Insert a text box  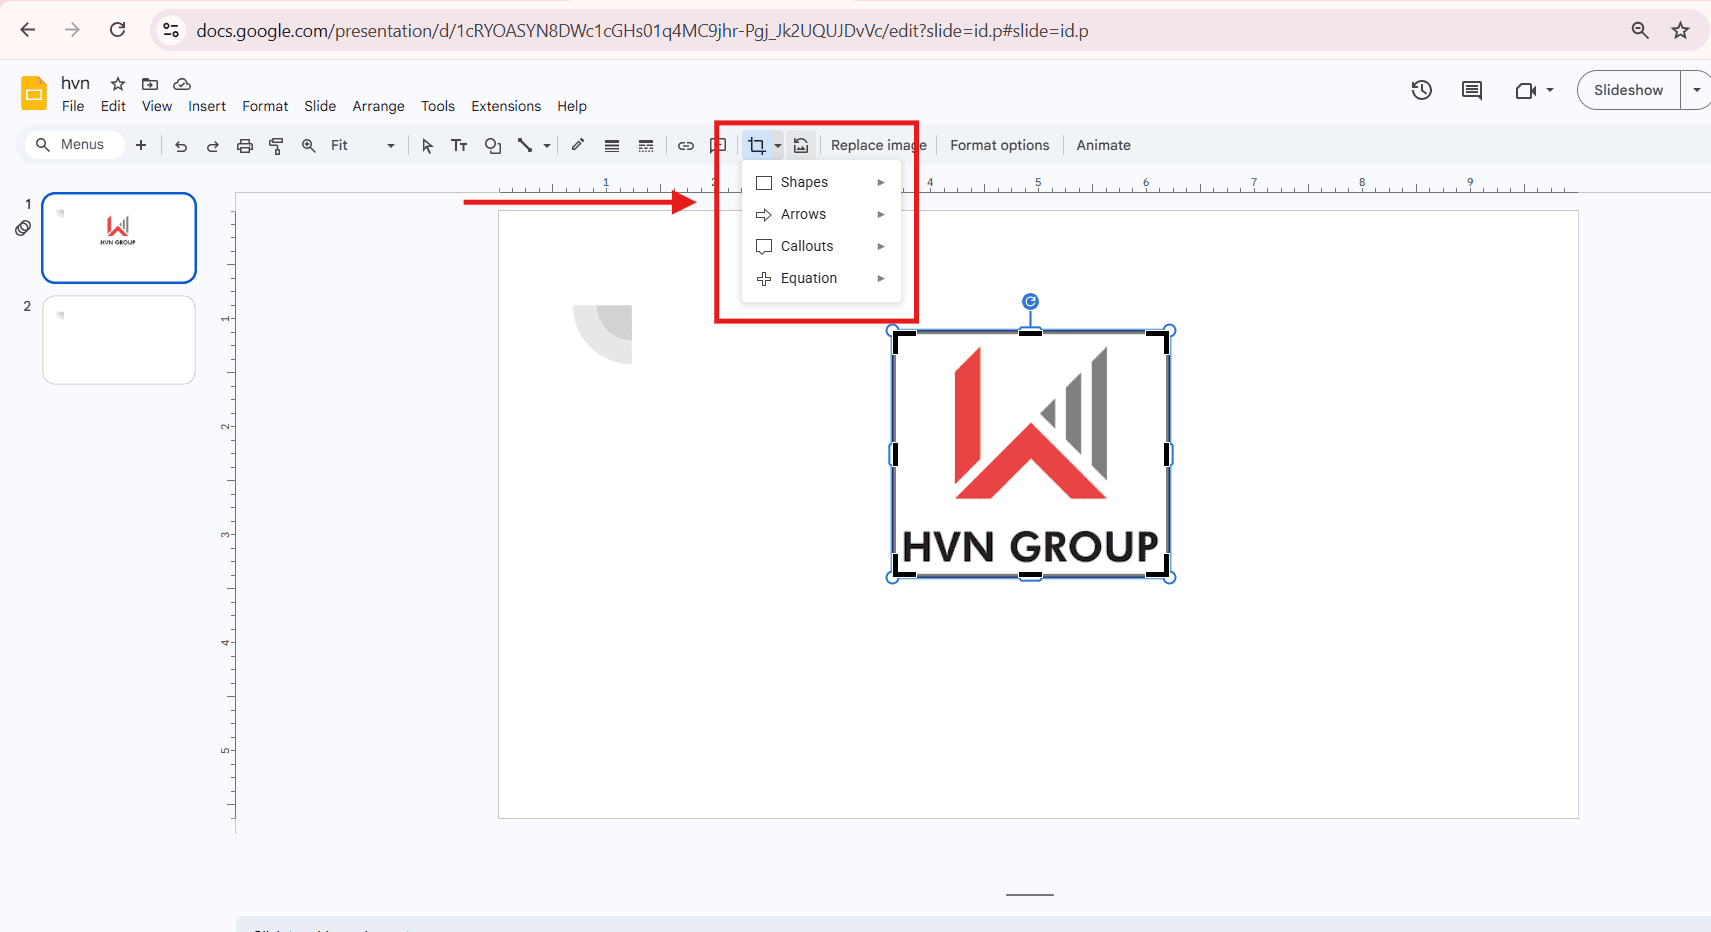point(459,146)
